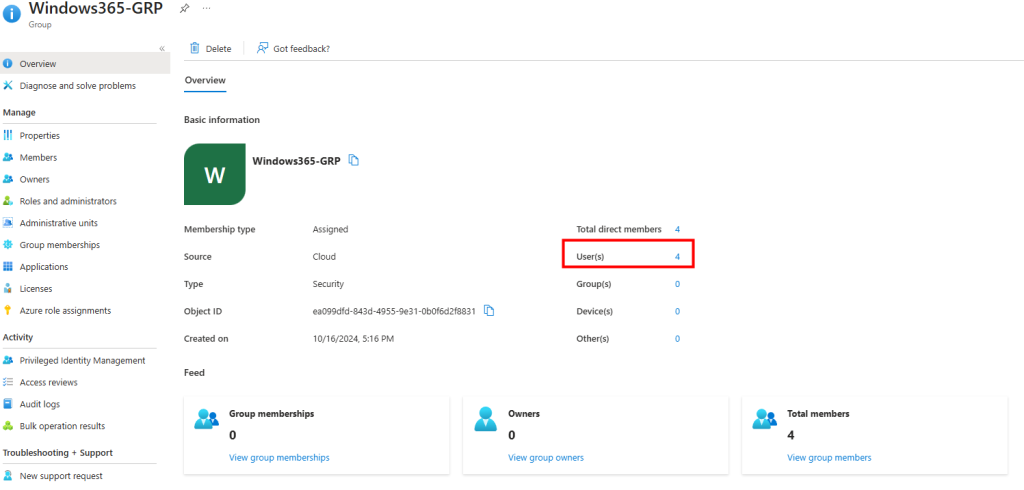Select the Overview tab
The image size is (1024, 490).
pos(205,80)
